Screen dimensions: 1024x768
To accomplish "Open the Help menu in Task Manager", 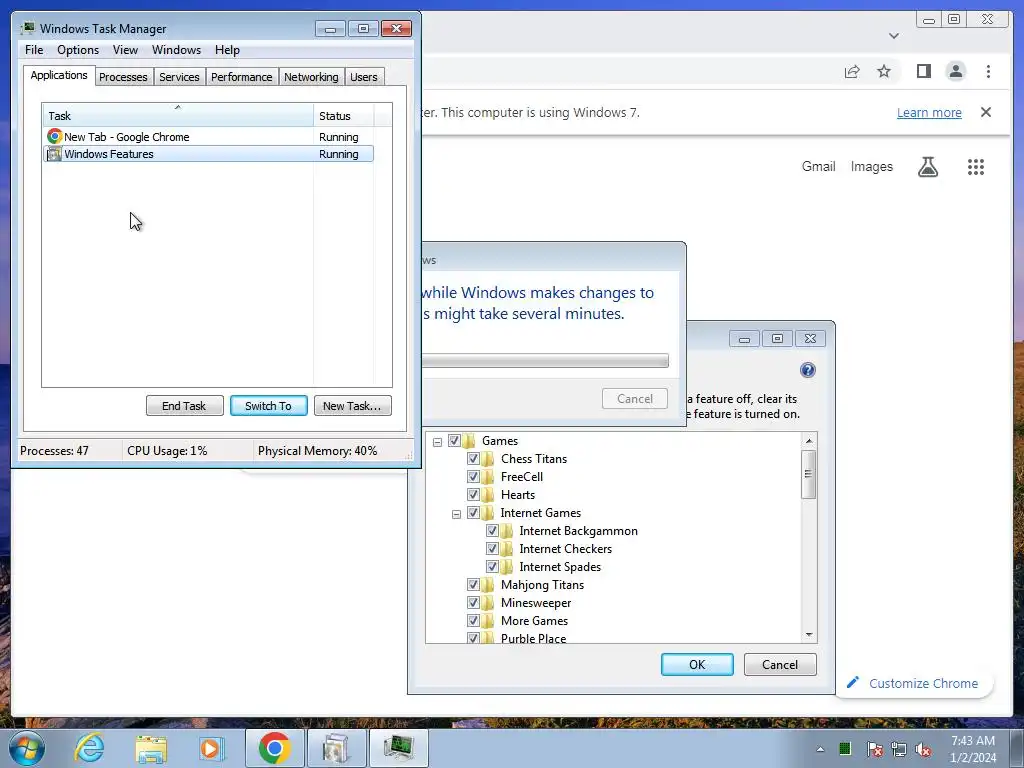I will point(227,50).
